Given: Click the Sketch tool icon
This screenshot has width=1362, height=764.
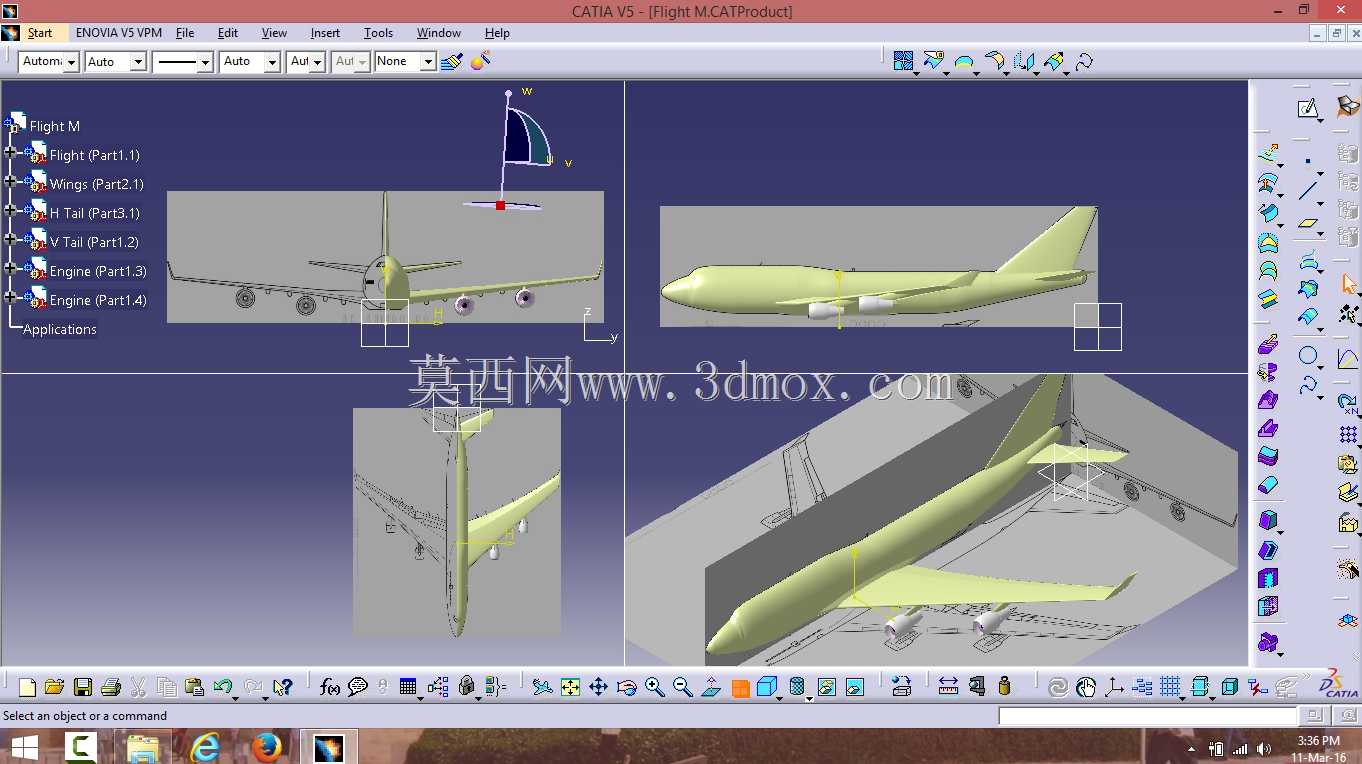Looking at the screenshot, I should click(x=1308, y=108).
